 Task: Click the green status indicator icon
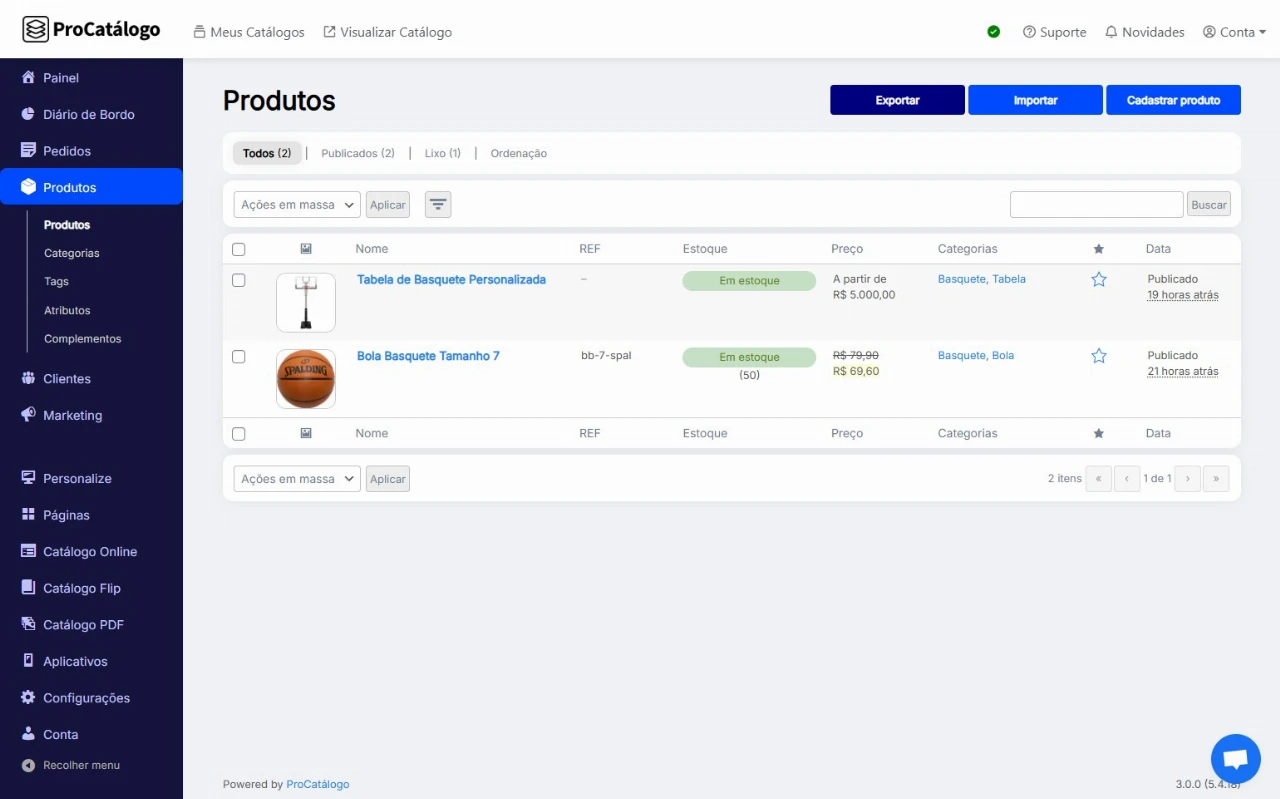[994, 32]
